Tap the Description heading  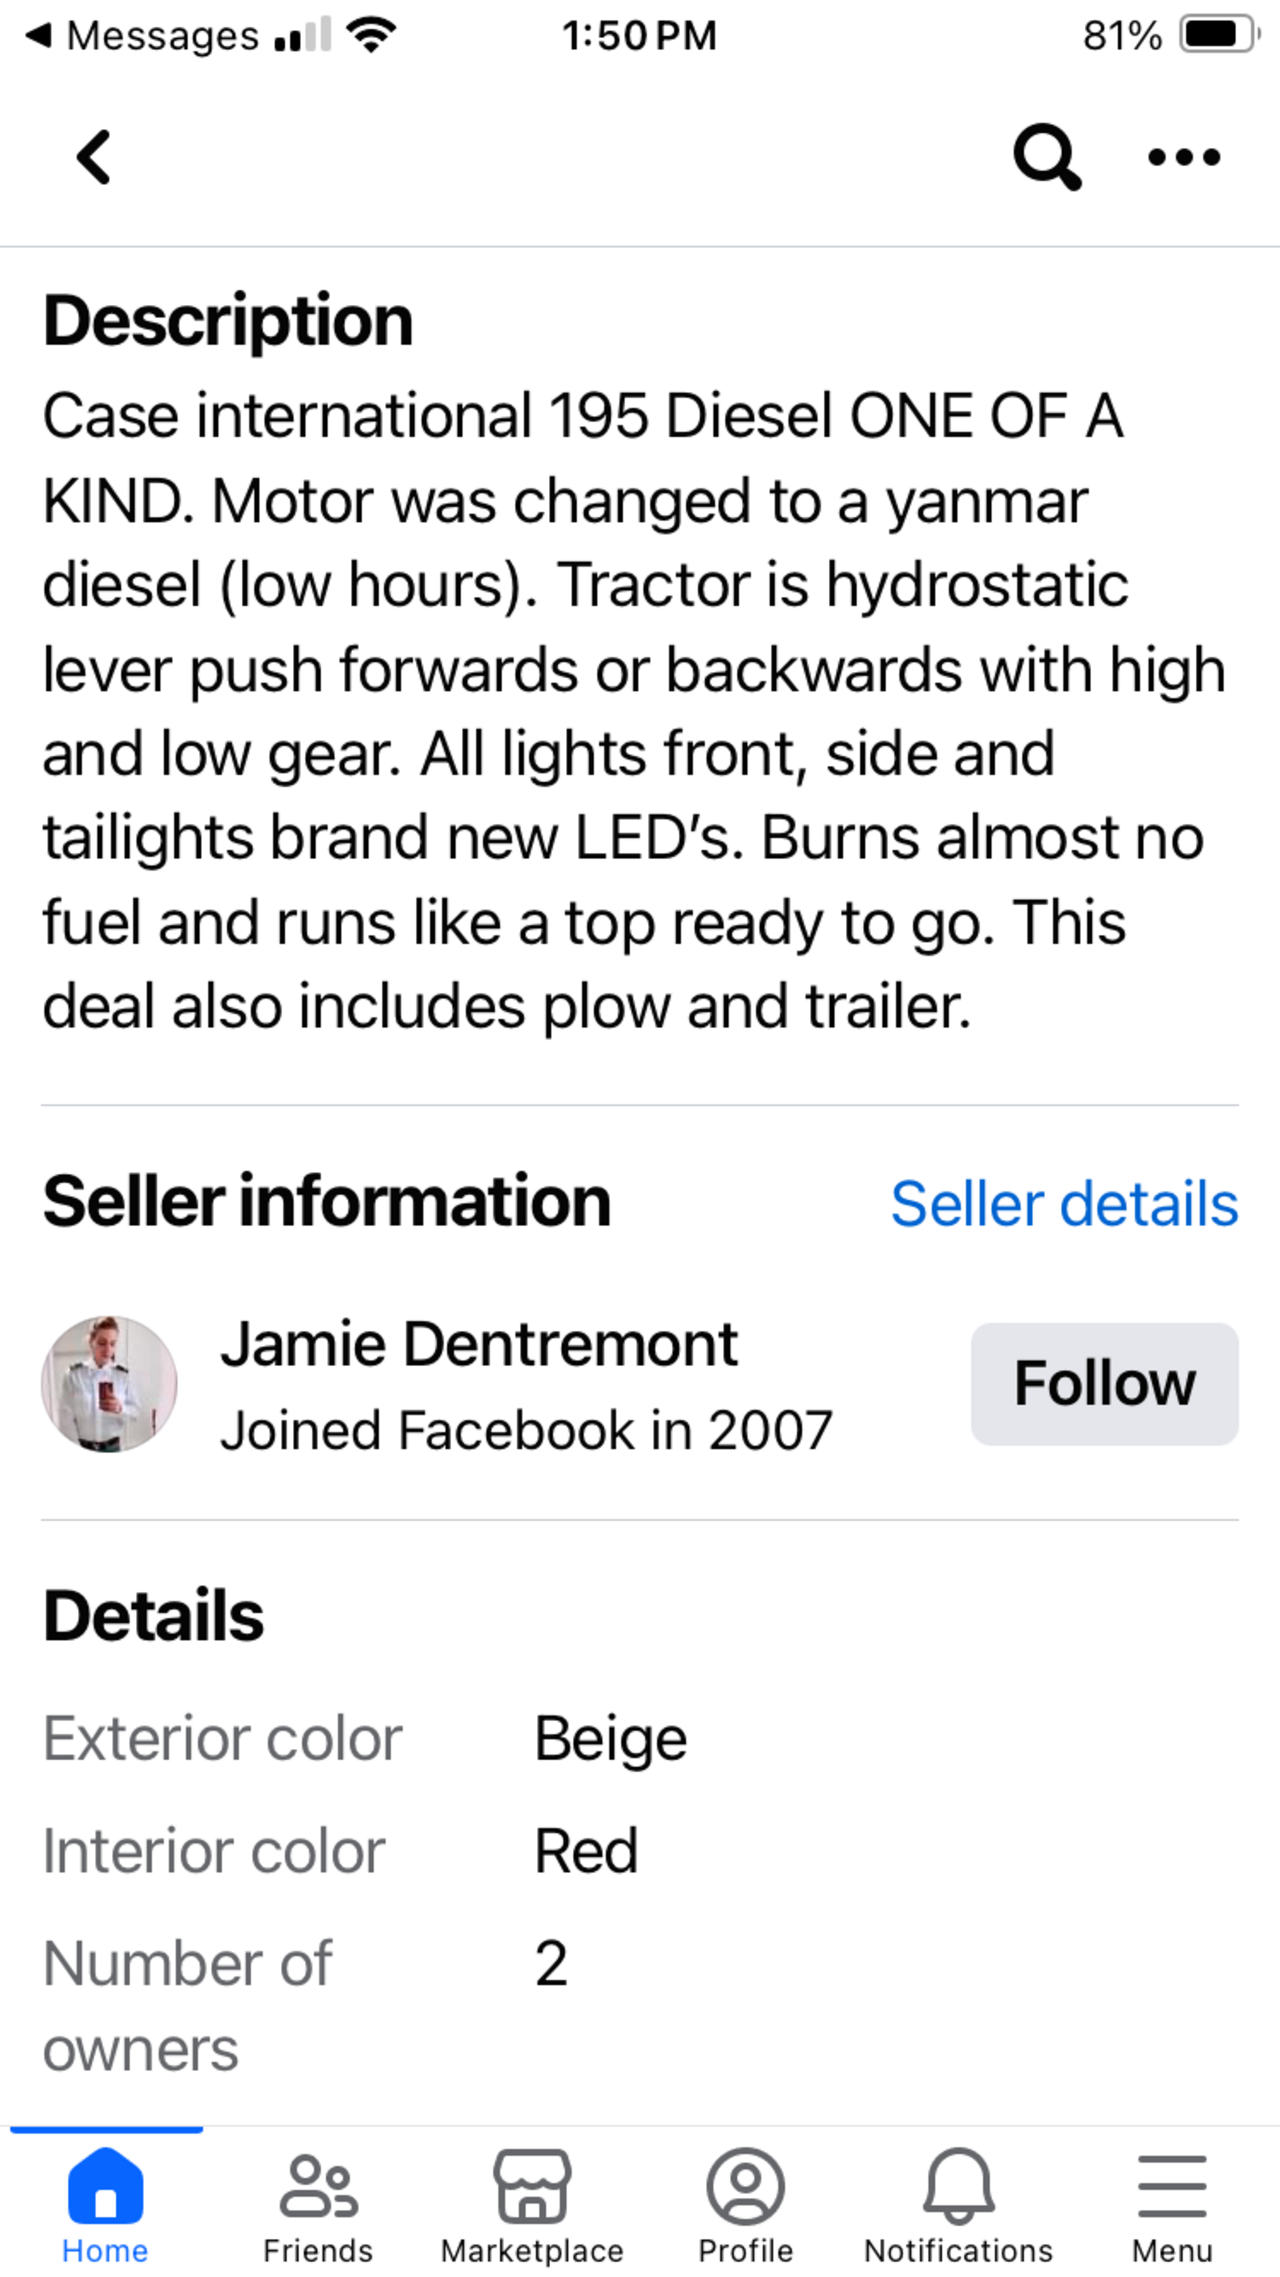pos(228,321)
